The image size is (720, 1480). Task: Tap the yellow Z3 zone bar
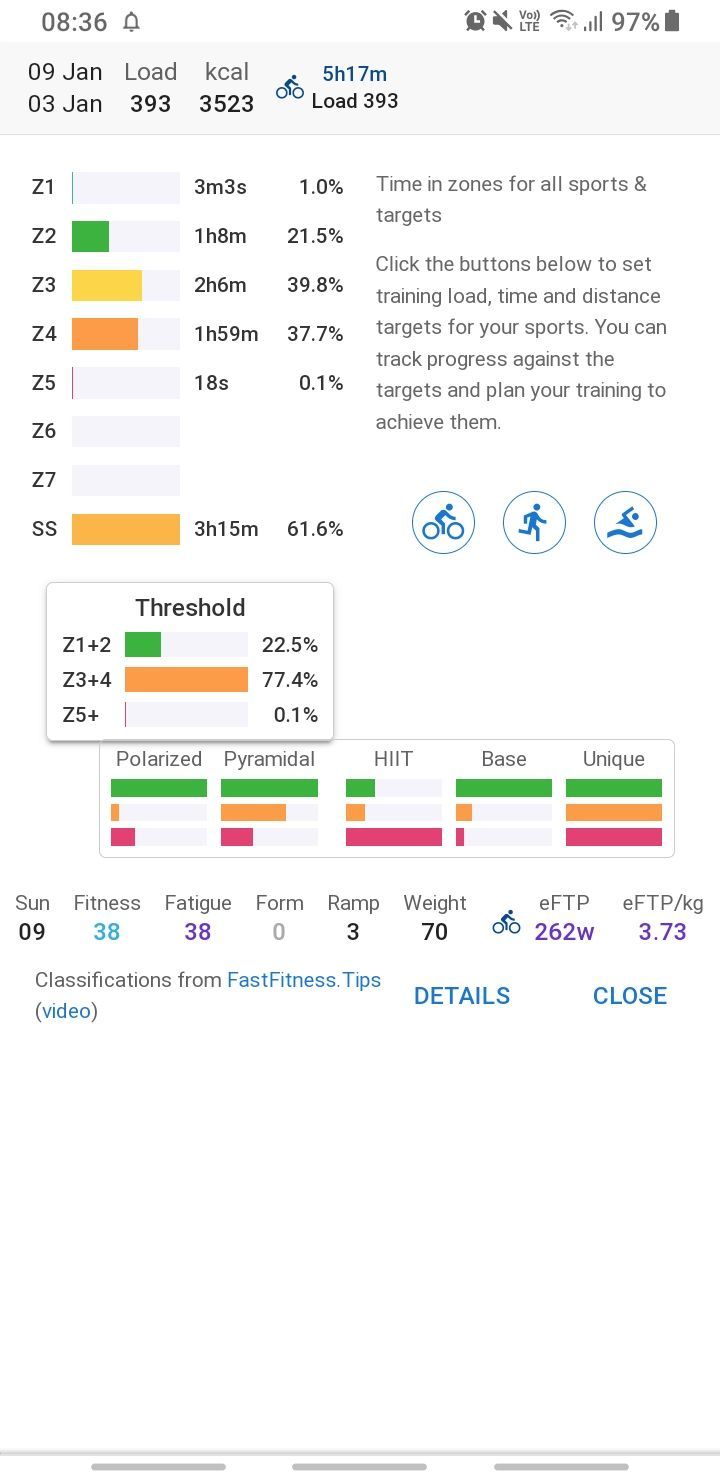[x=107, y=285]
